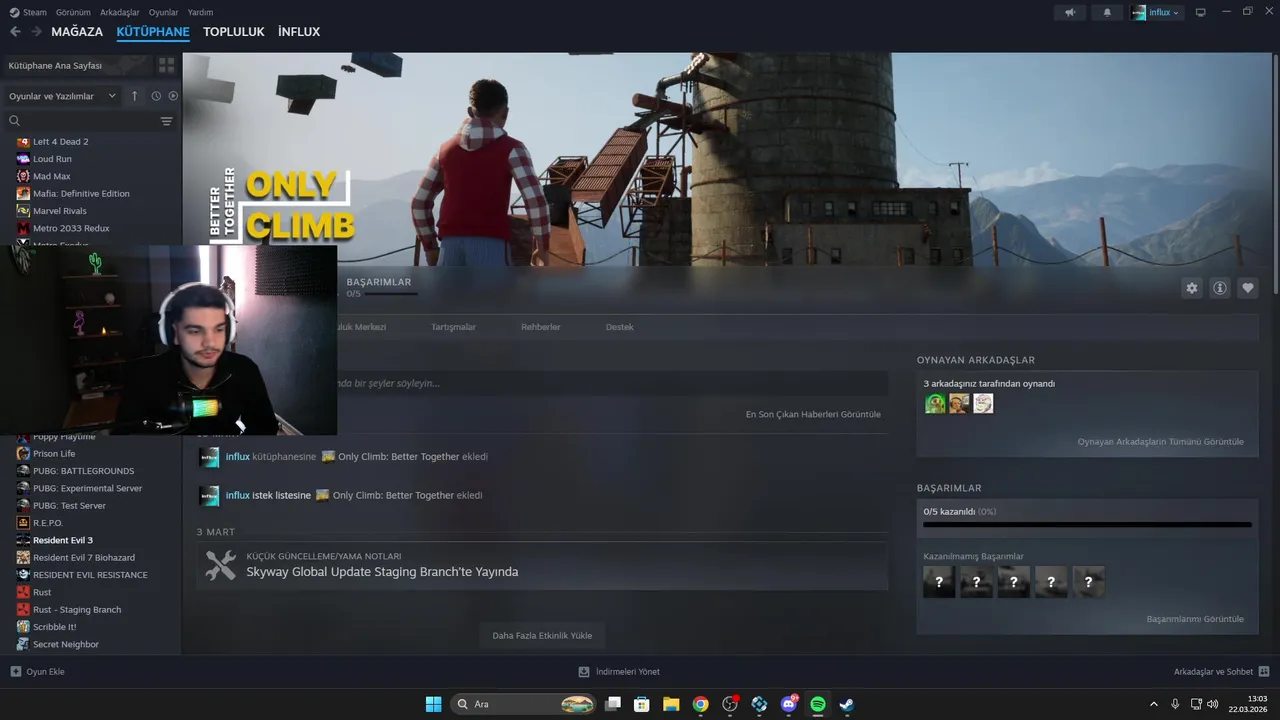Click the sort-by arrow icon in library sidebar

(x=135, y=96)
